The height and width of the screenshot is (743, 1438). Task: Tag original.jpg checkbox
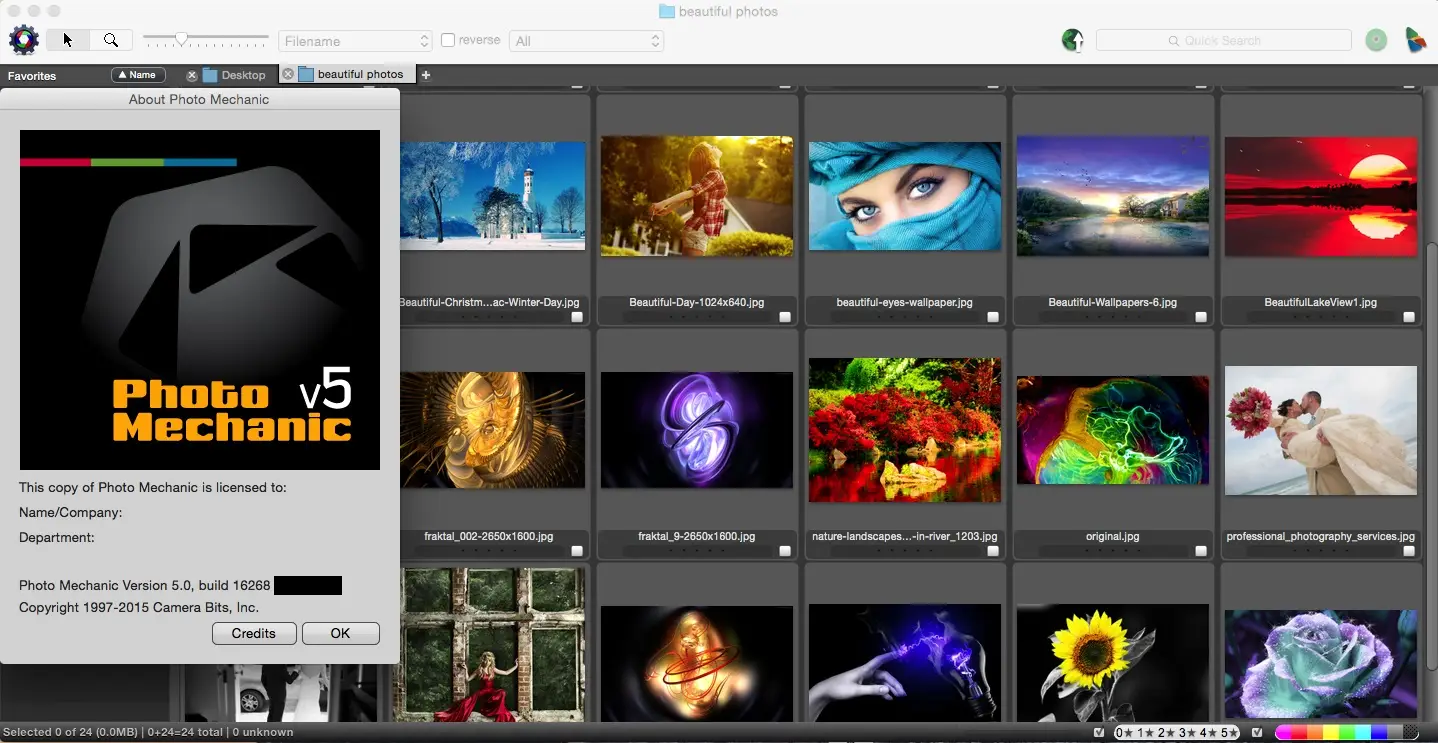point(1201,551)
